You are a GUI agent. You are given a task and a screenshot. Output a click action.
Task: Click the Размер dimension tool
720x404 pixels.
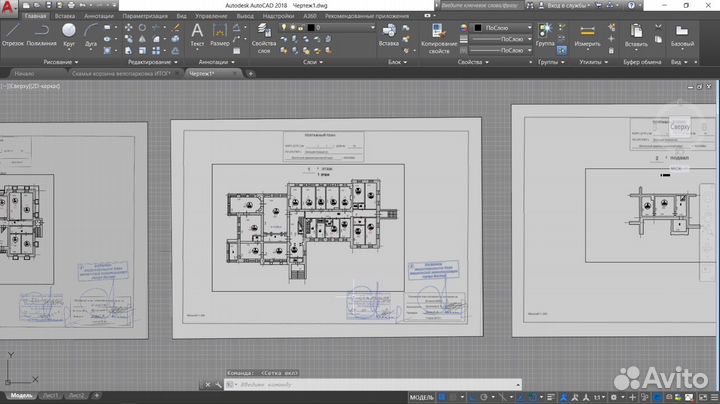click(220, 34)
